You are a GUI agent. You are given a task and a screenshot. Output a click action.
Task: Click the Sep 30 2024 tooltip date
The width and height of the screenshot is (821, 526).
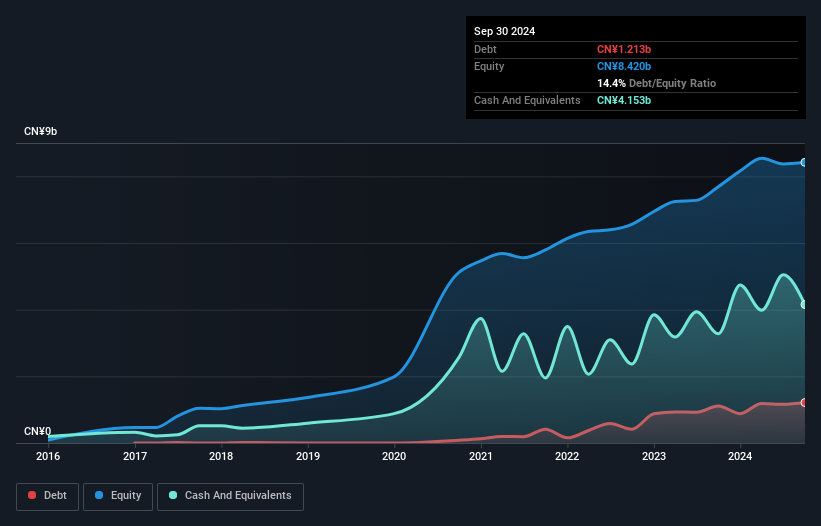coord(504,31)
